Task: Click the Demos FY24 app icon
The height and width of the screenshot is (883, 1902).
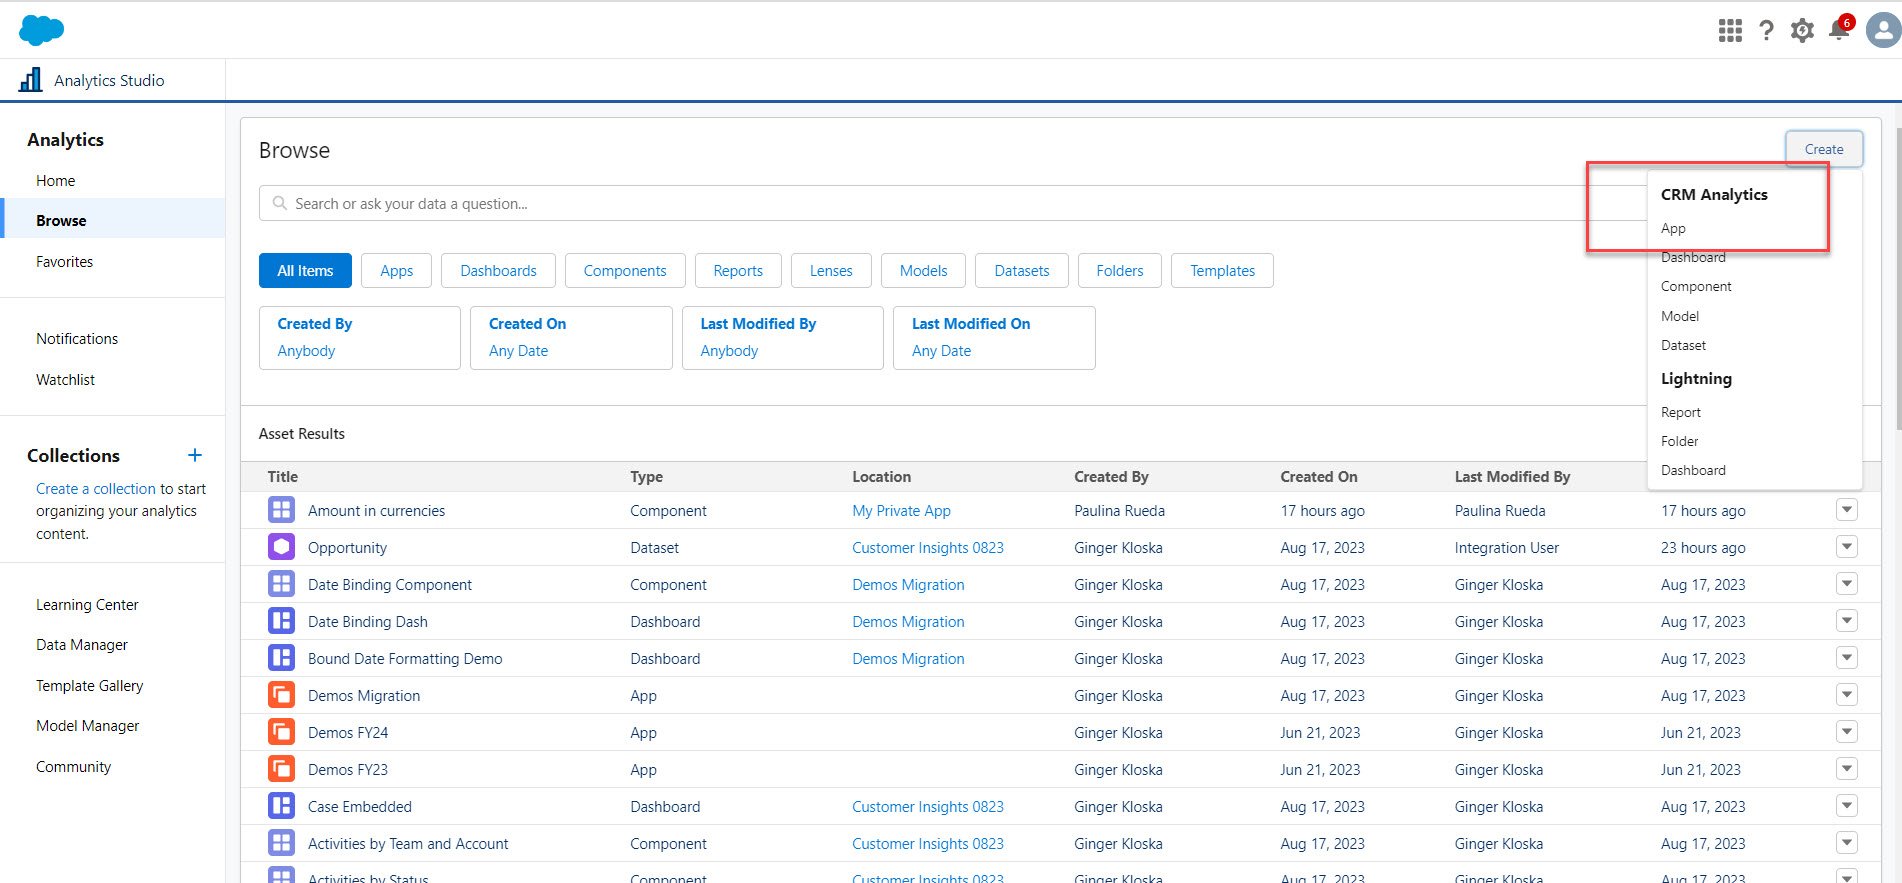Action: coord(282,732)
